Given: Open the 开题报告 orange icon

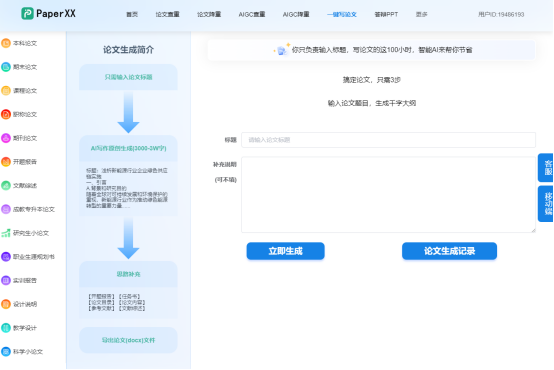Looking at the screenshot, I should (x=6, y=161).
